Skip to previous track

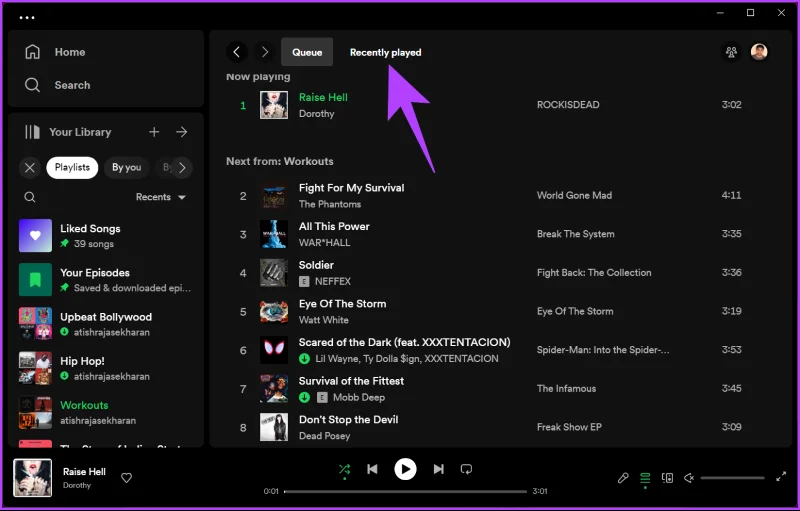(x=372, y=469)
